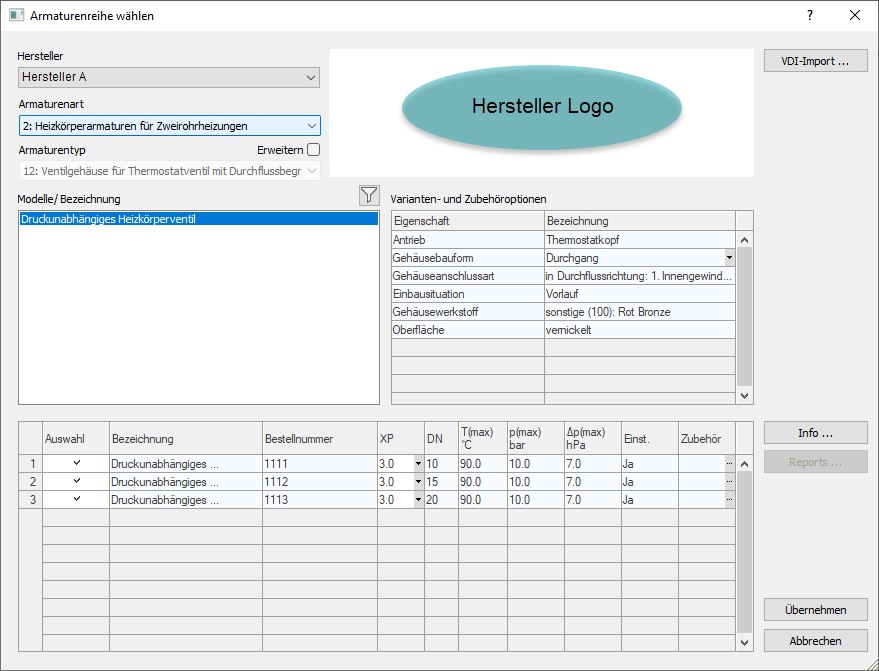
Task: Click the Einst. Ja cell in row 1
Action: point(650,464)
